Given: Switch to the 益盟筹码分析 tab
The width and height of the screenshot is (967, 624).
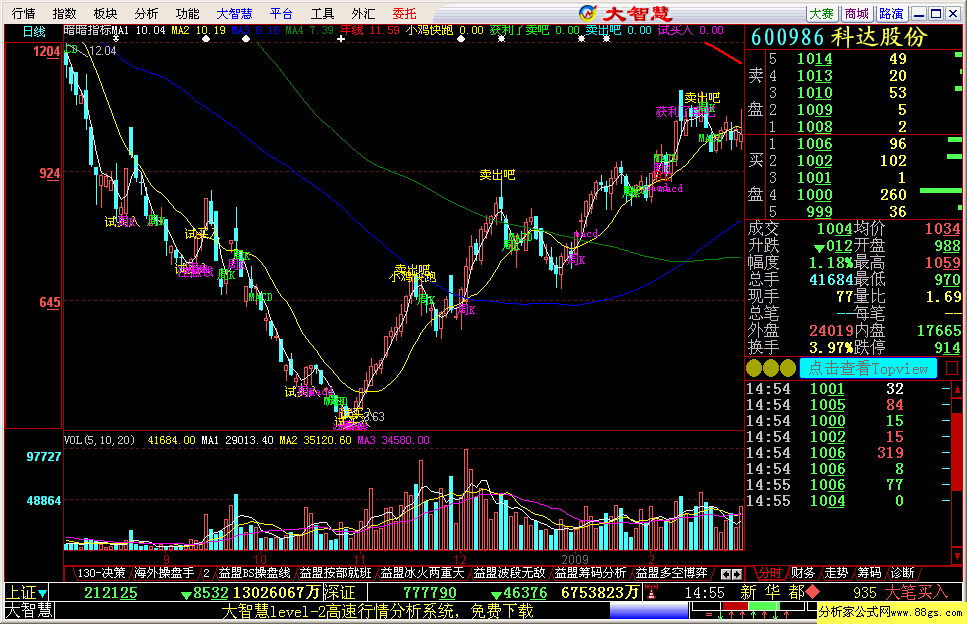Looking at the screenshot, I should tap(590, 573).
